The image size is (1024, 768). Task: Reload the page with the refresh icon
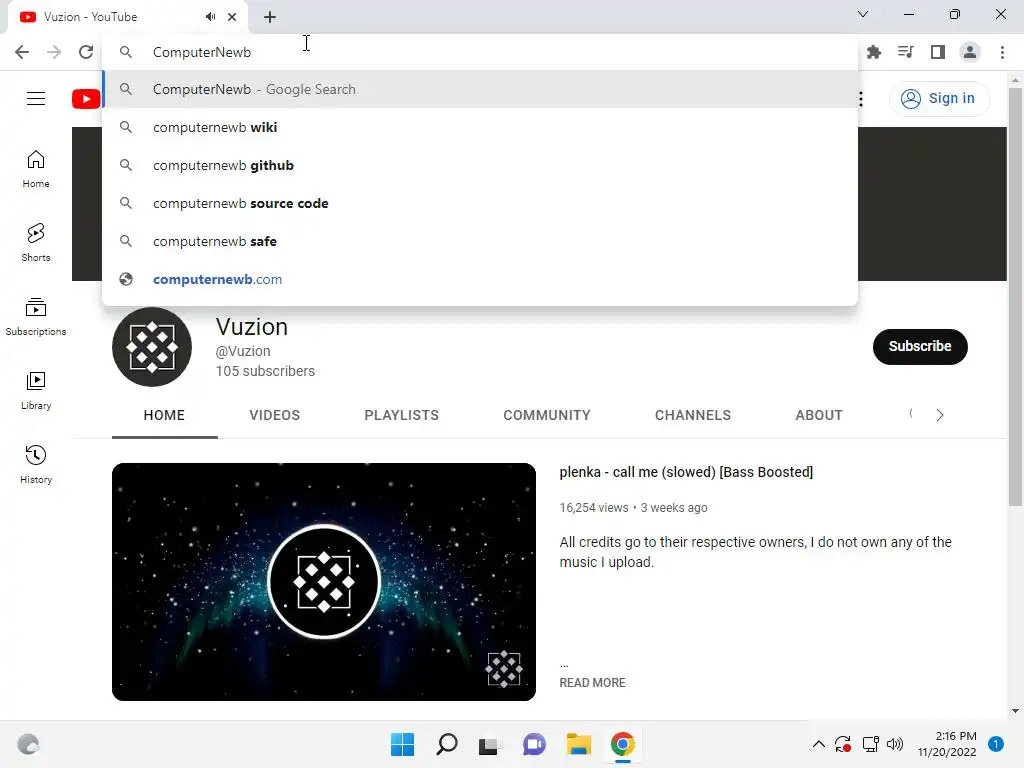tap(86, 52)
